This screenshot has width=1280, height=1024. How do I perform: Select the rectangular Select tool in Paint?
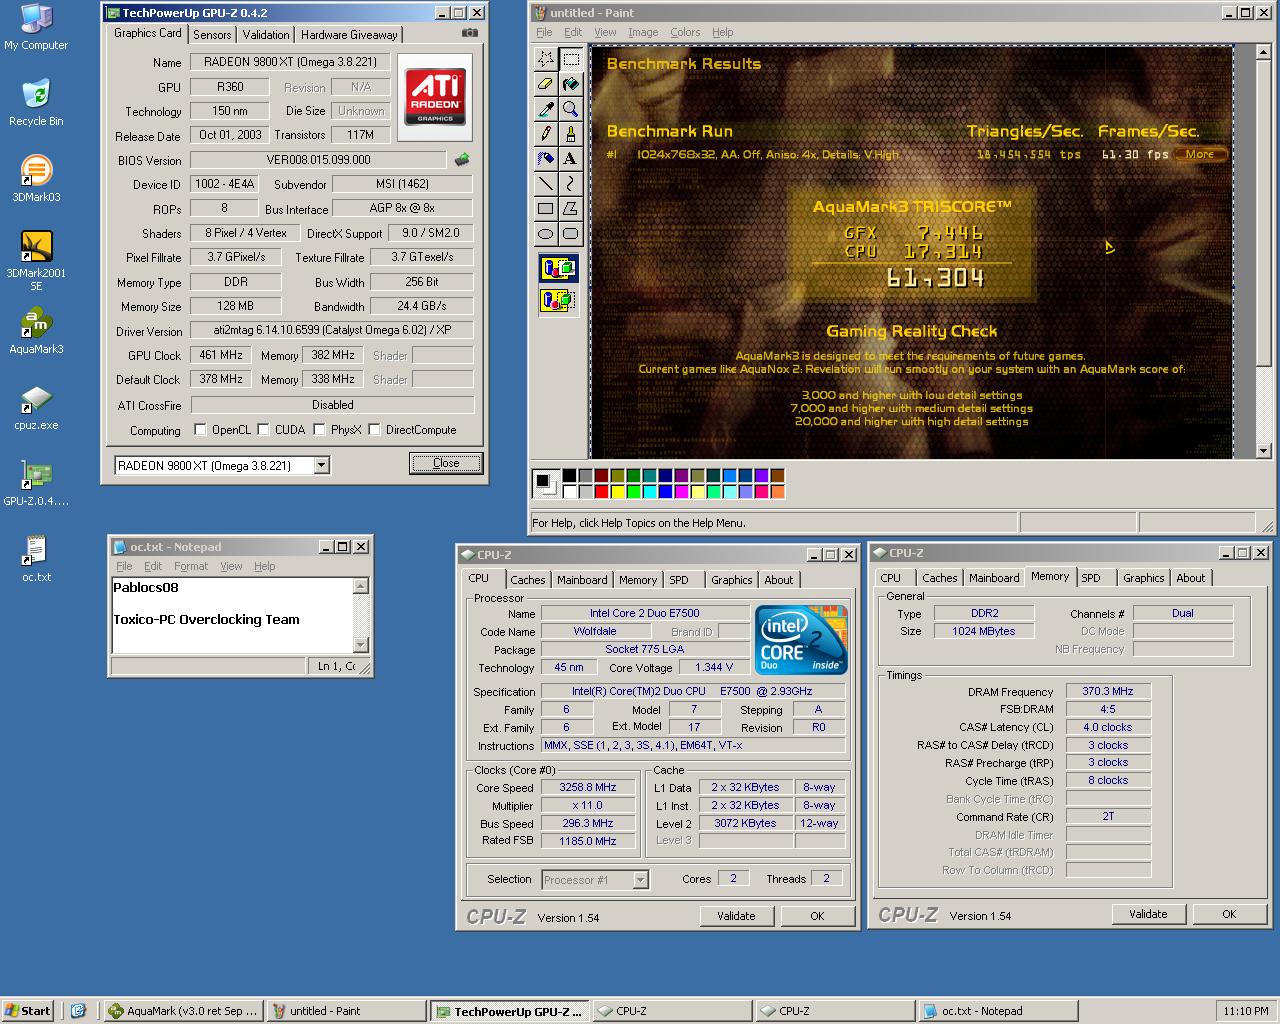click(570, 59)
